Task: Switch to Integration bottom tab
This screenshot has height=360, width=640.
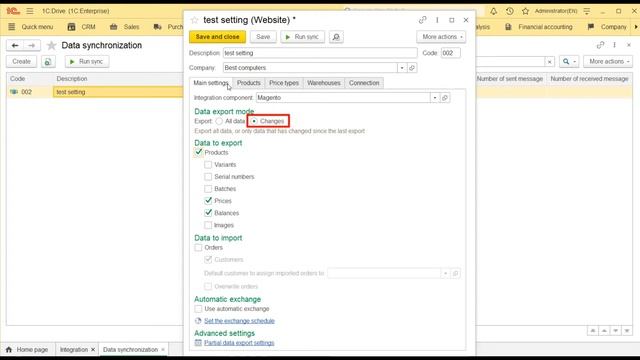Action: [x=73, y=350]
